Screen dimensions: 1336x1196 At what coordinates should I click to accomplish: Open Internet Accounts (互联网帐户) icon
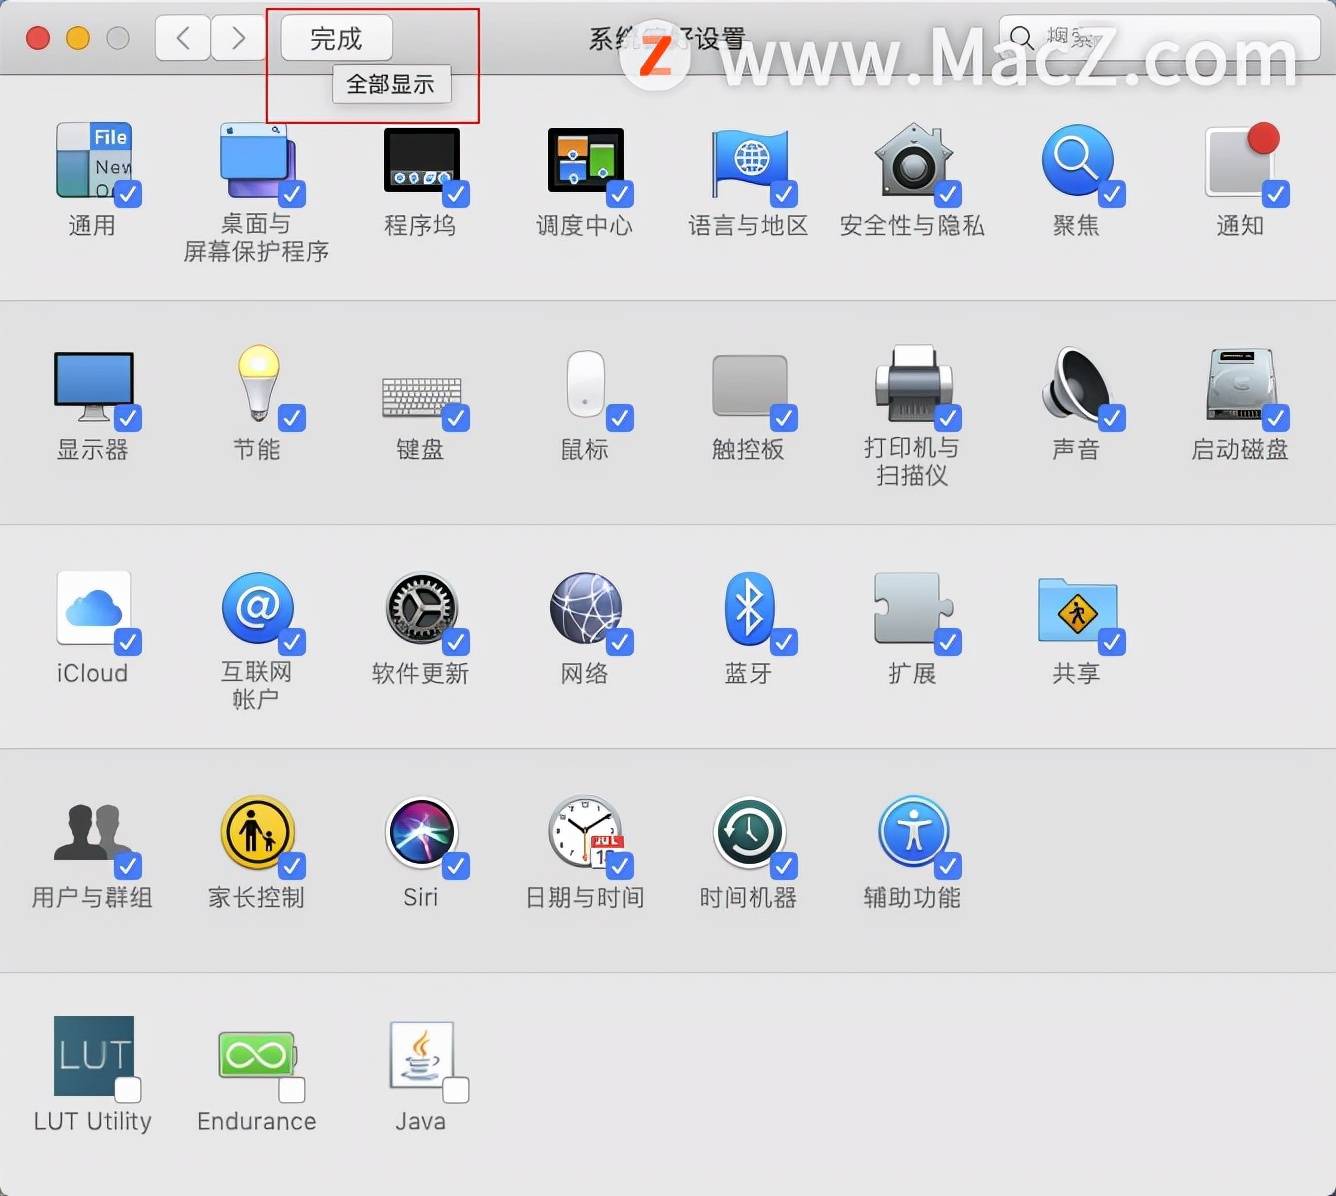(x=257, y=608)
